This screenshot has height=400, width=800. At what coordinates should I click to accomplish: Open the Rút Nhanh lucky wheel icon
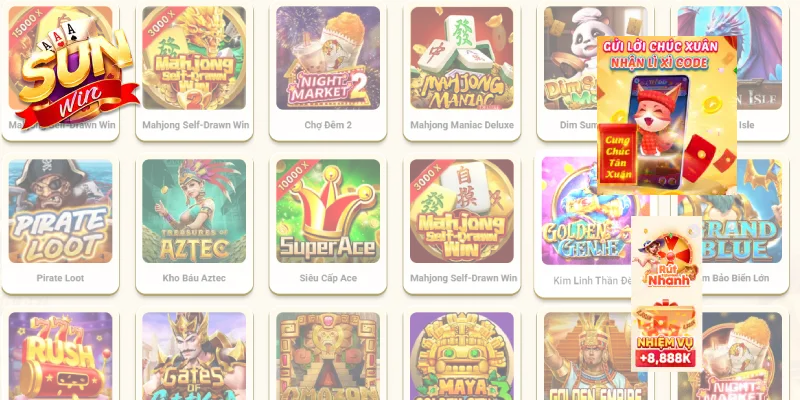coord(666,259)
